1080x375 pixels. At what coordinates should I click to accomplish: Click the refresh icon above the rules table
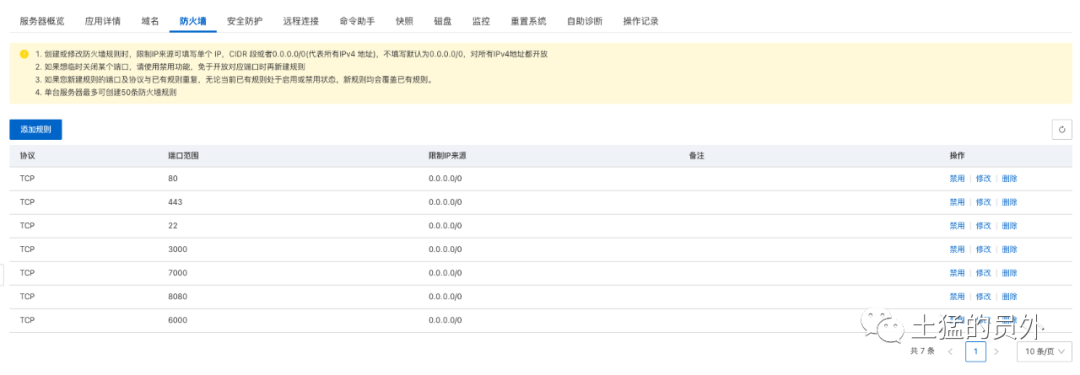(x=1061, y=130)
